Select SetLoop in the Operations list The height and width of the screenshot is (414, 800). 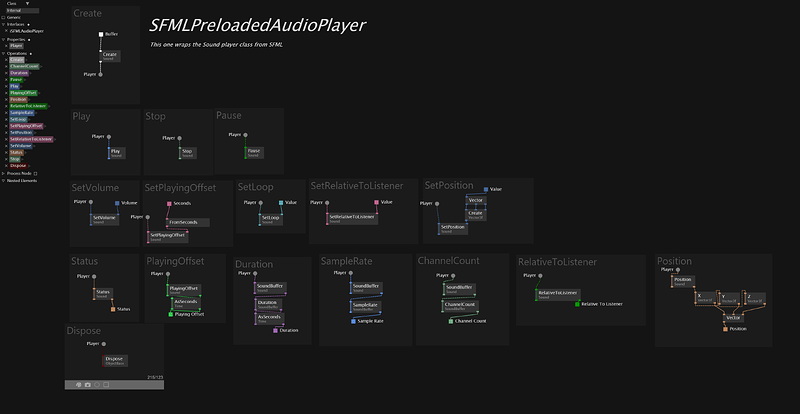coord(18,119)
